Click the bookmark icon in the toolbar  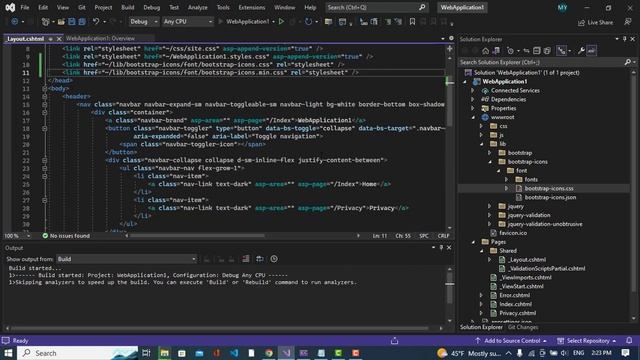(x=412, y=22)
